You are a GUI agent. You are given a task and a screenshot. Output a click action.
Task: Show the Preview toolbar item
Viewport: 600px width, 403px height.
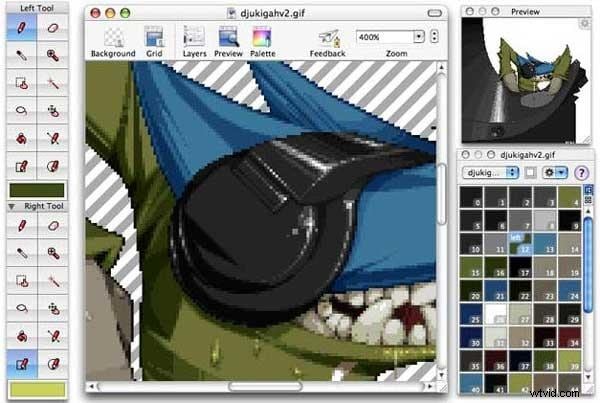(228, 42)
